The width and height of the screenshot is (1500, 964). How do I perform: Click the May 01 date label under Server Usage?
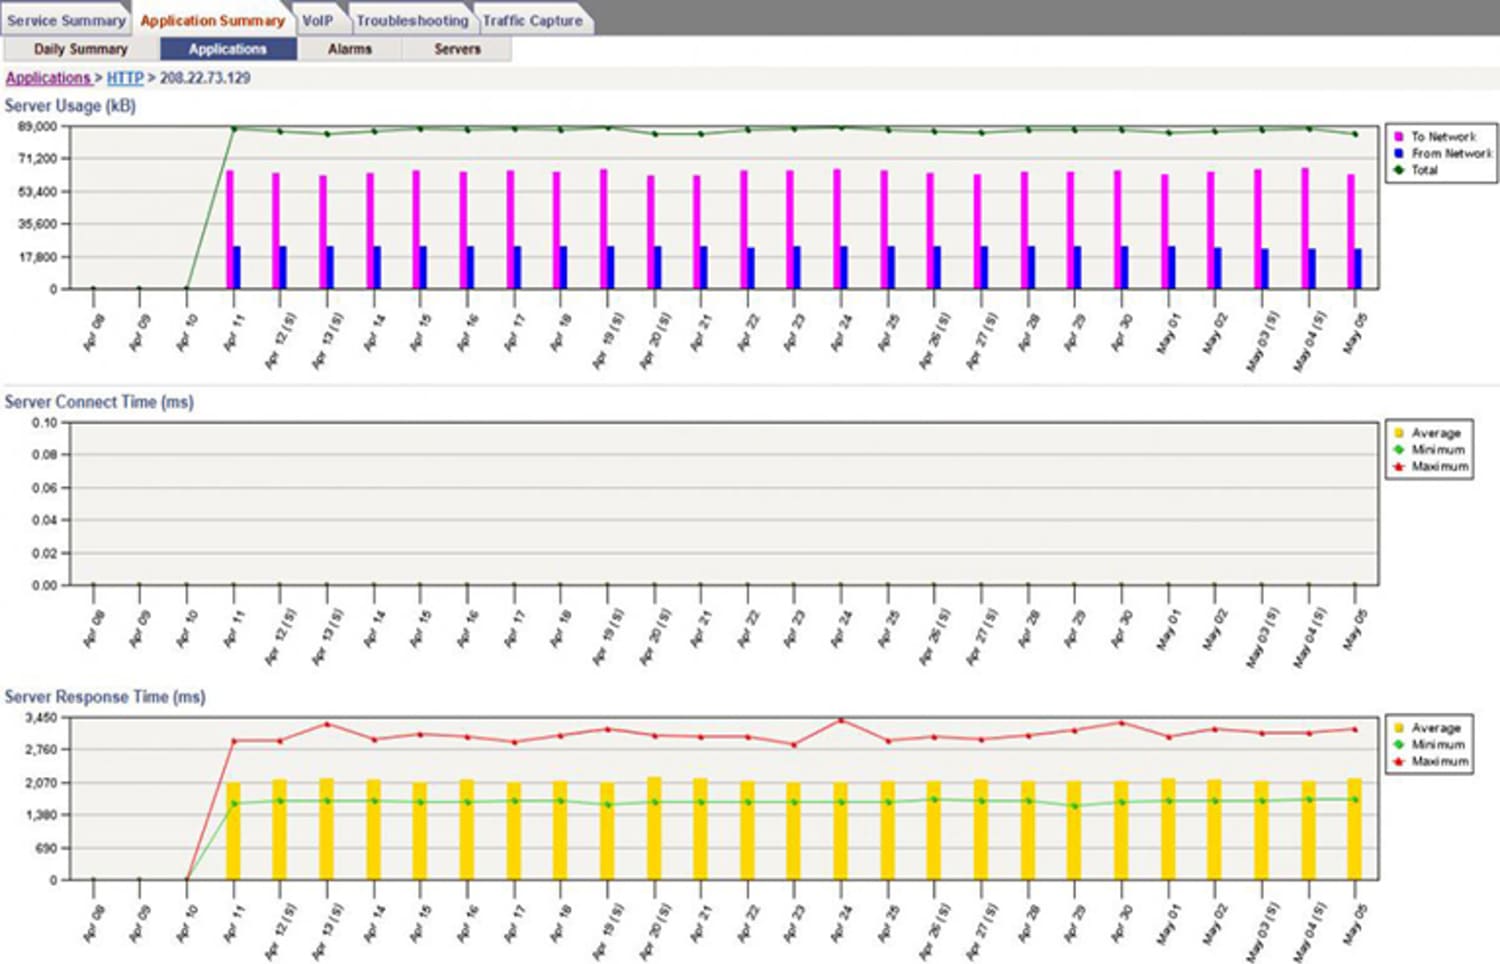click(1168, 333)
